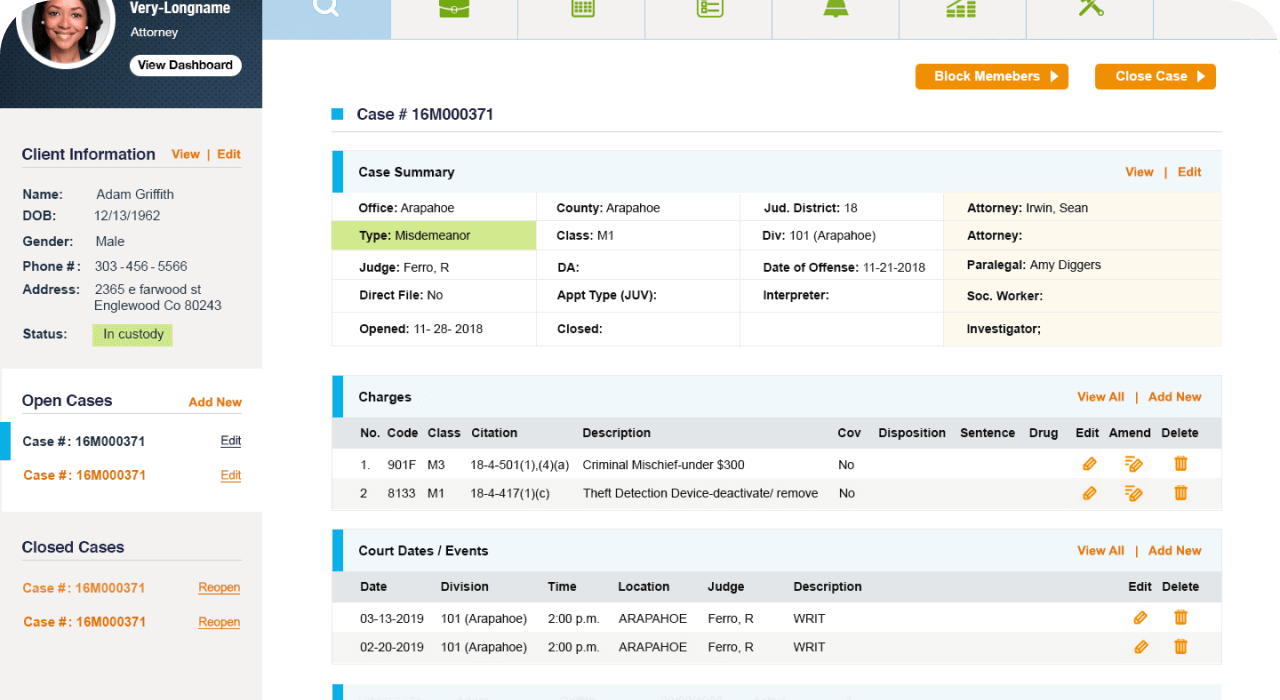The width and height of the screenshot is (1280, 700).
Task: Open the chart/statistics icon in top bar
Action: pyautogui.click(x=962, y=12)
